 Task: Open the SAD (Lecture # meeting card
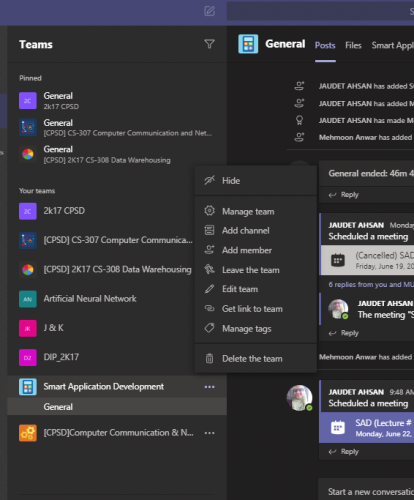coord(367,427)
